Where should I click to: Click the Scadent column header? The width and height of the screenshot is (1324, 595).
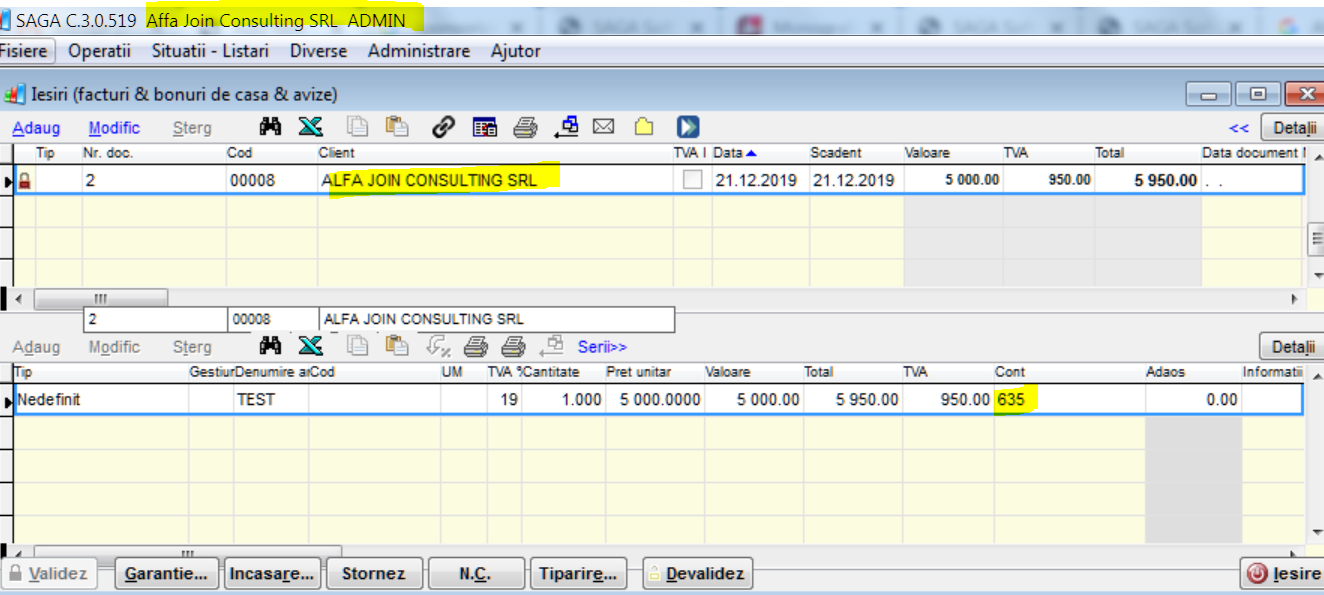(855, 153)
